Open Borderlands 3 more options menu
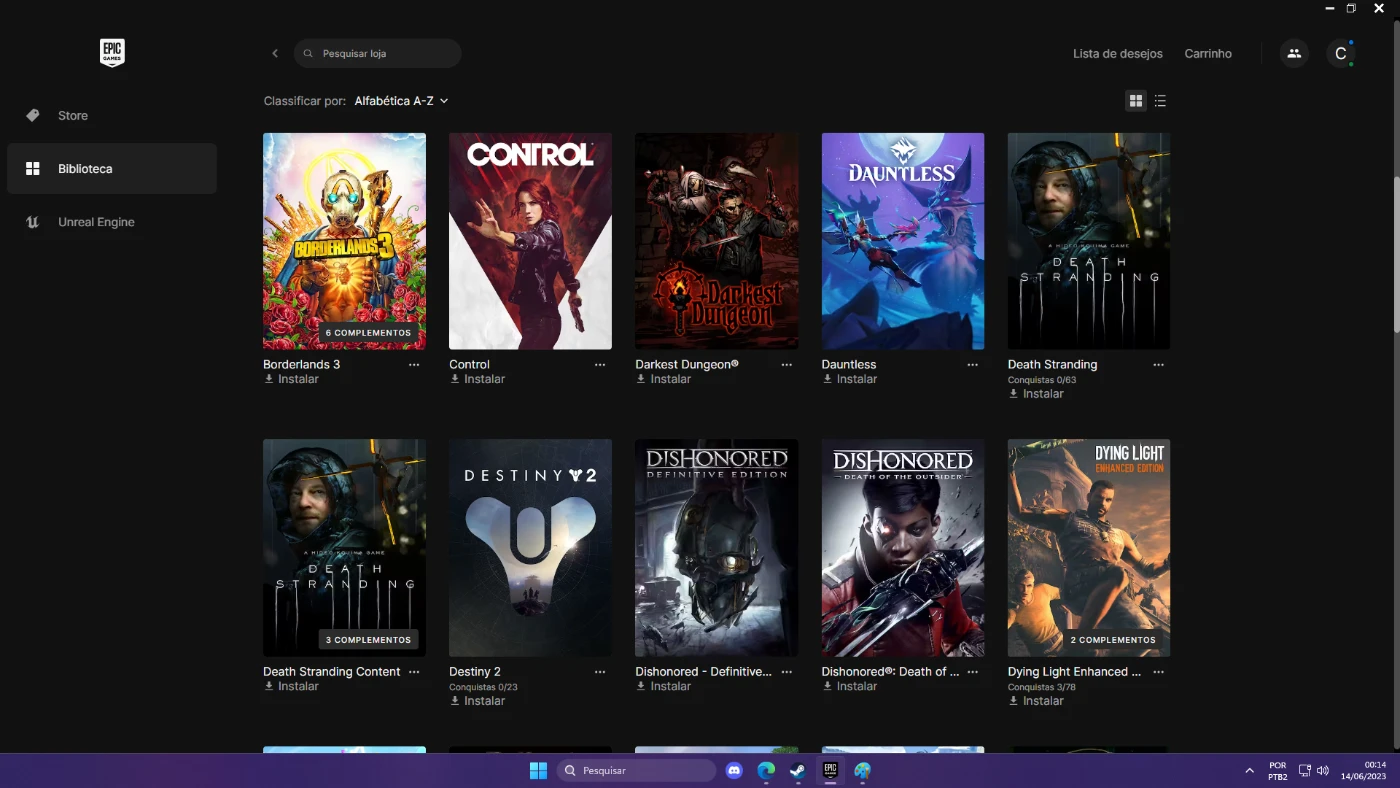This screenshot has height=788, width=1400. point(414,365)
